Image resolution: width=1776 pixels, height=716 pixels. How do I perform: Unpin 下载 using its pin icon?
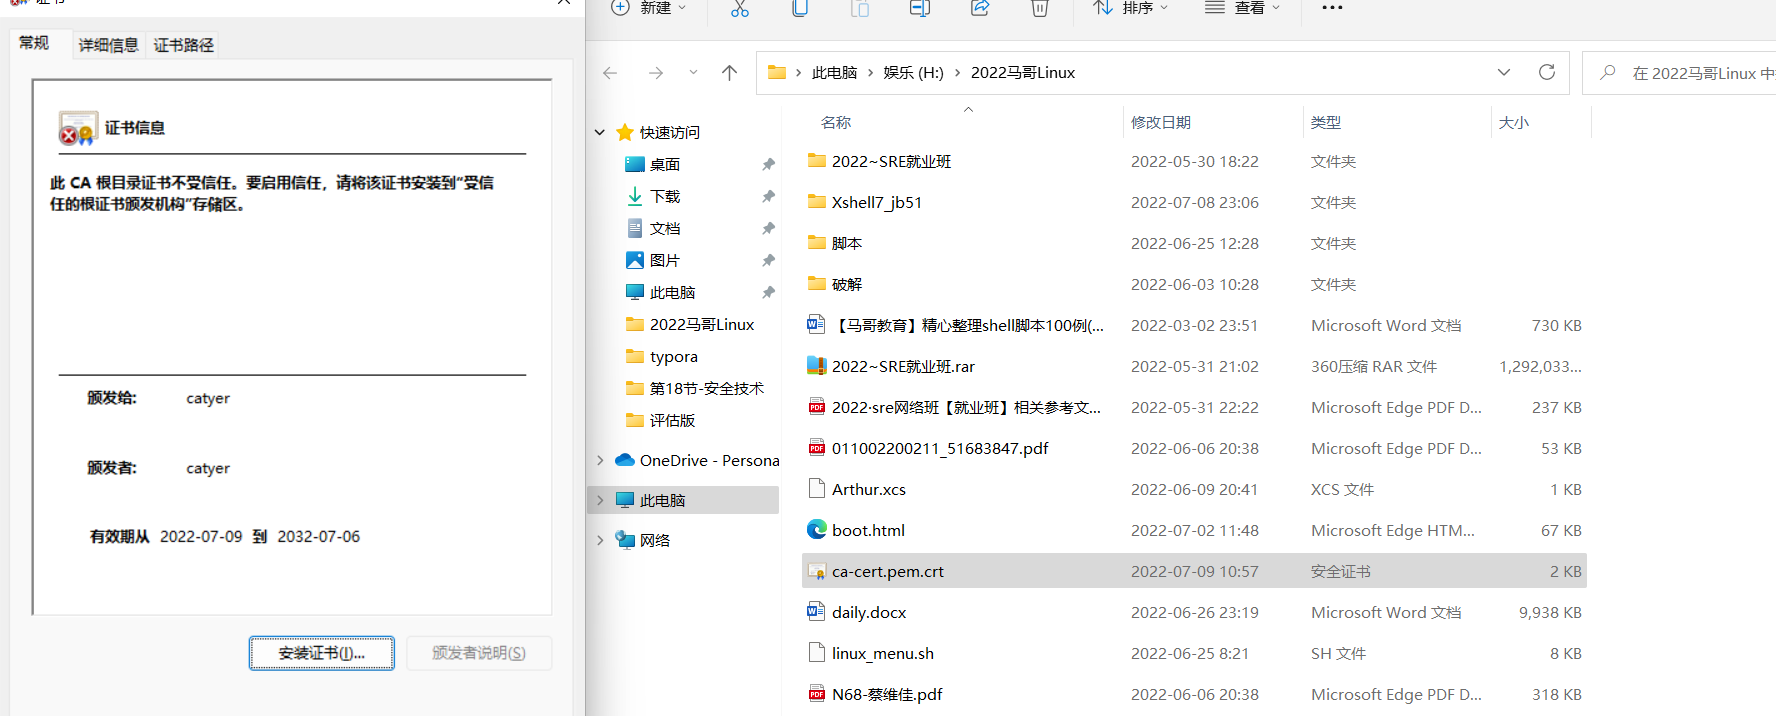pos(768,196)
